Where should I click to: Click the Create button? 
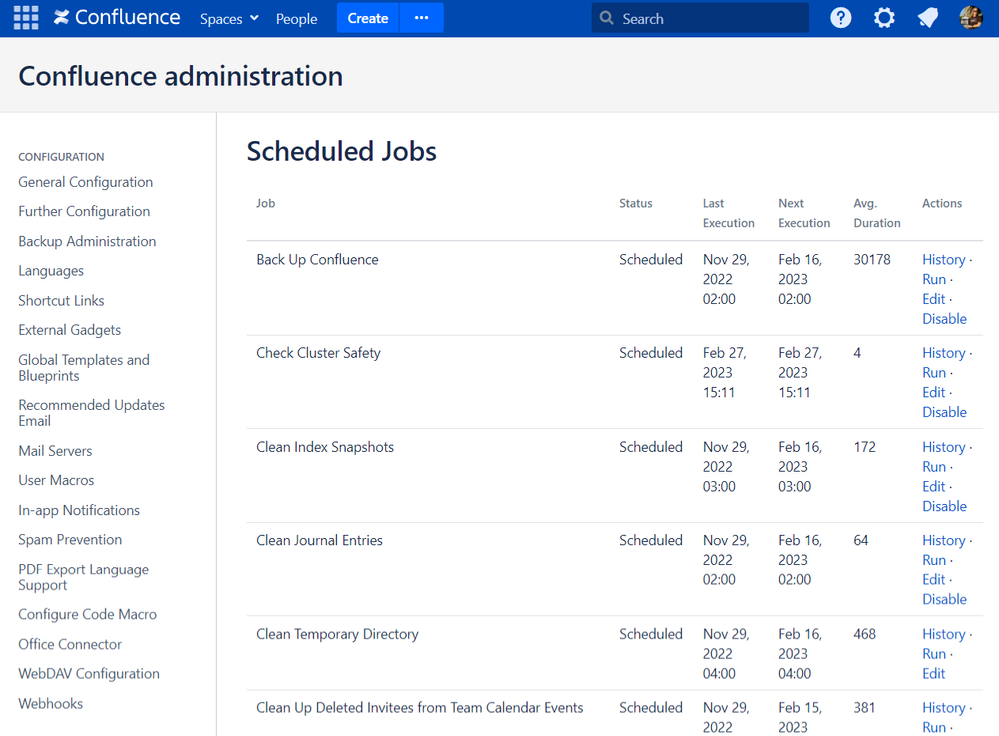click(368, 18)
